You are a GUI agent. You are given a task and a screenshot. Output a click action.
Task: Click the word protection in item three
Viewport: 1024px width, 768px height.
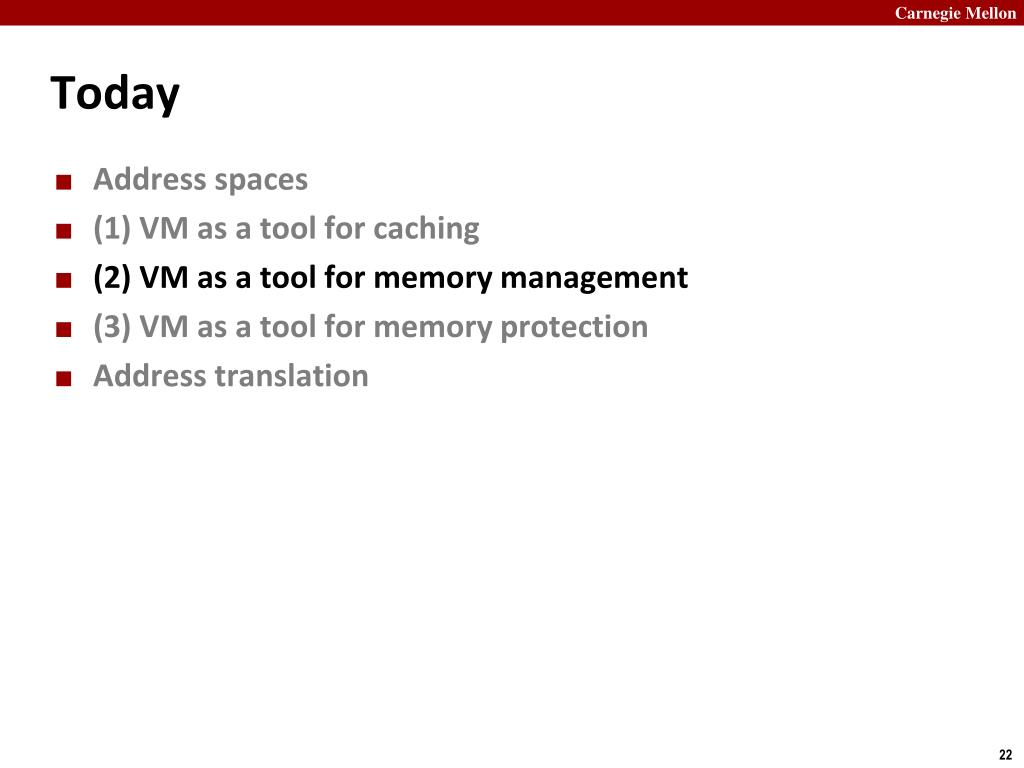(574, 327)
